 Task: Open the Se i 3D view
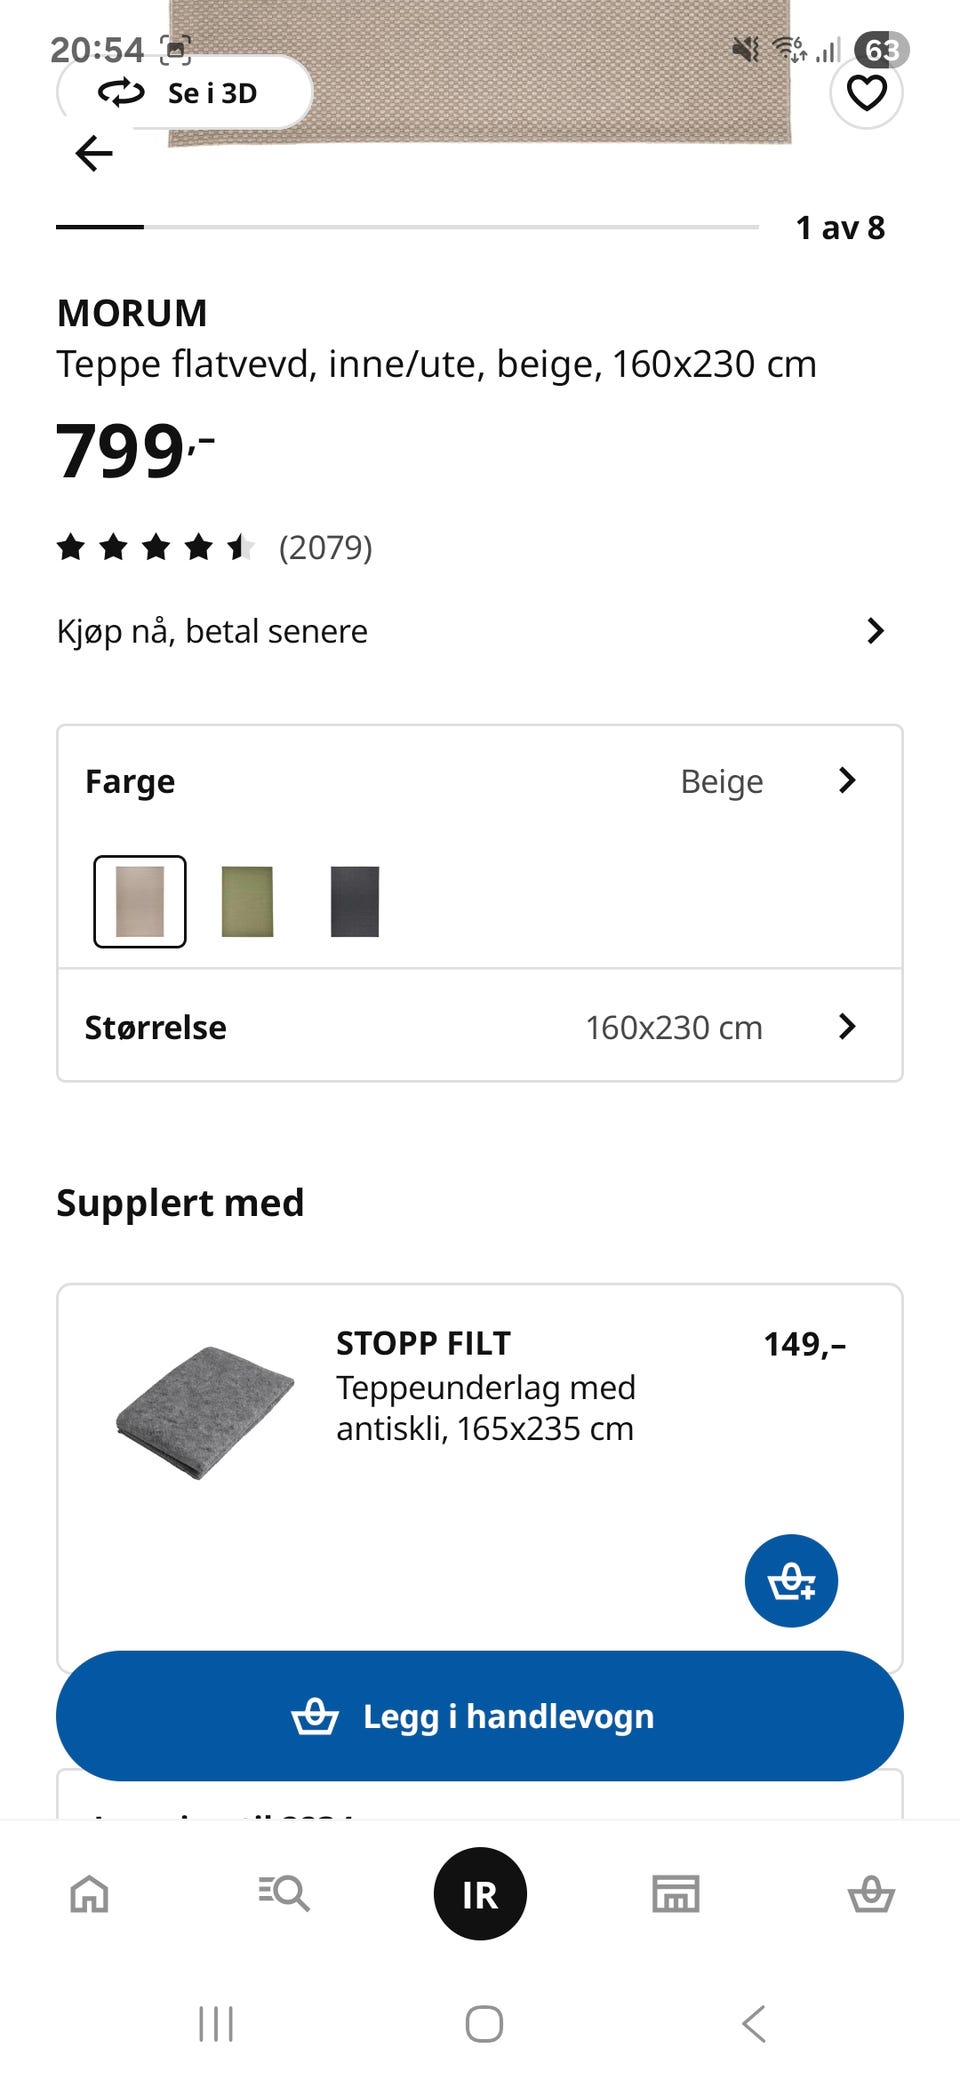coord(185,93)
